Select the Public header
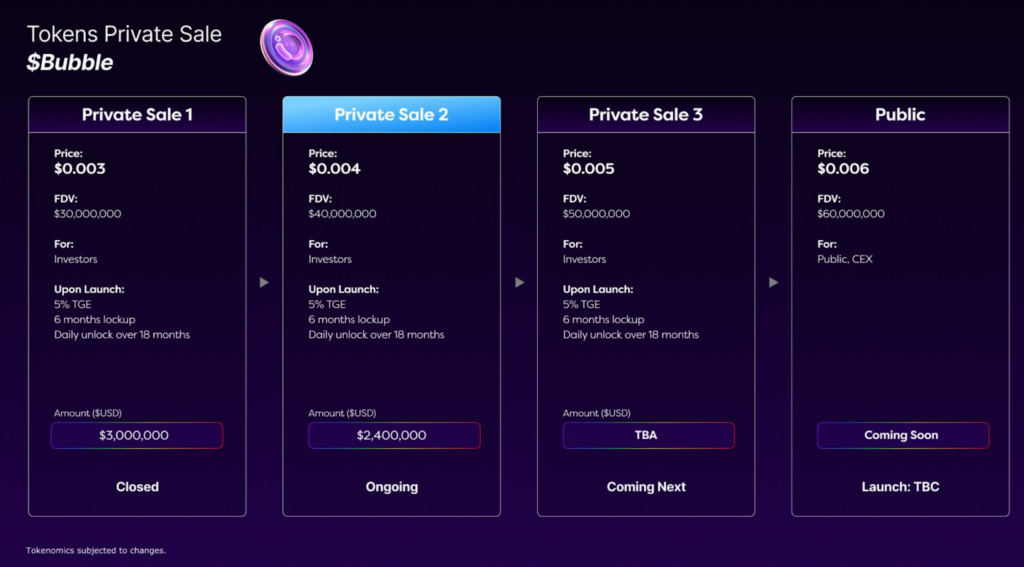This screenshot has height=567, width=1024. 900,115
